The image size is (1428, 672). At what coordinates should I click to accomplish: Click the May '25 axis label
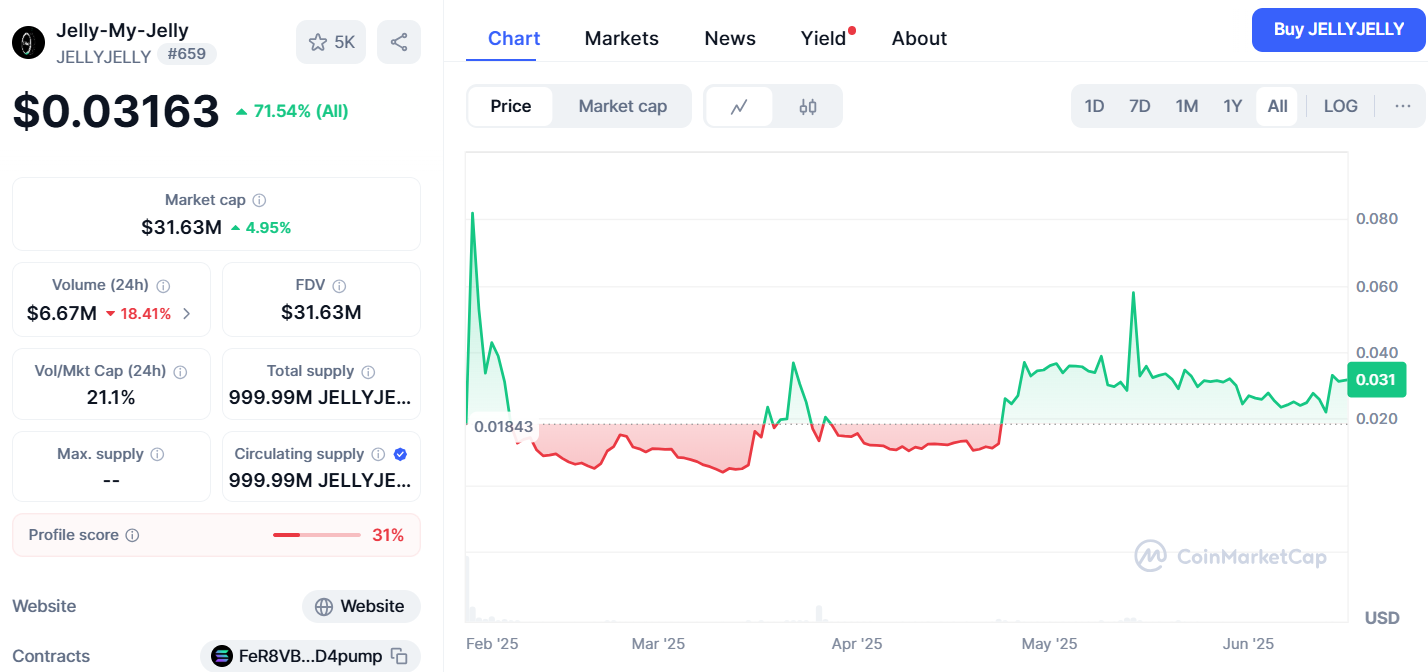[x=1049, y=644]
